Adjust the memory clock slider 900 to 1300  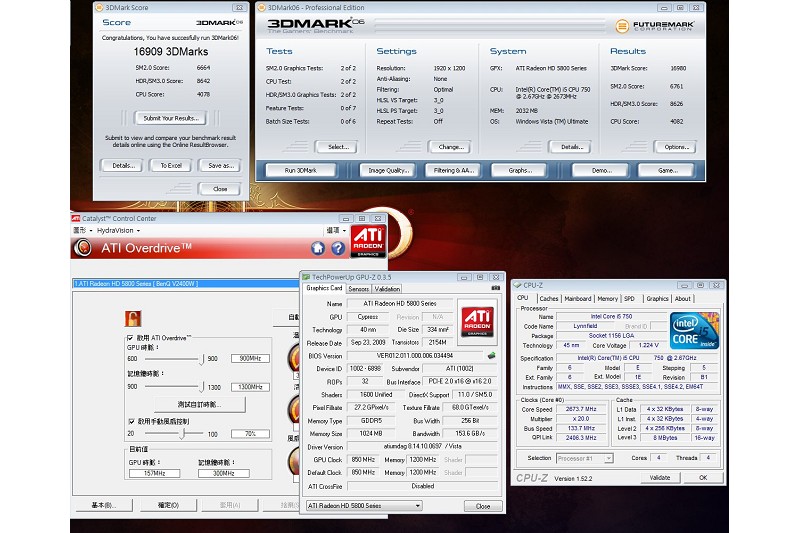(x=172, y=388)
